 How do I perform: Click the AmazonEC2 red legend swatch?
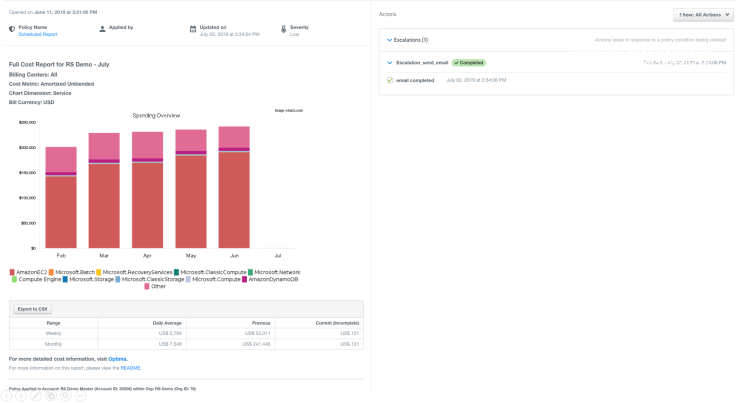point(13,272)
